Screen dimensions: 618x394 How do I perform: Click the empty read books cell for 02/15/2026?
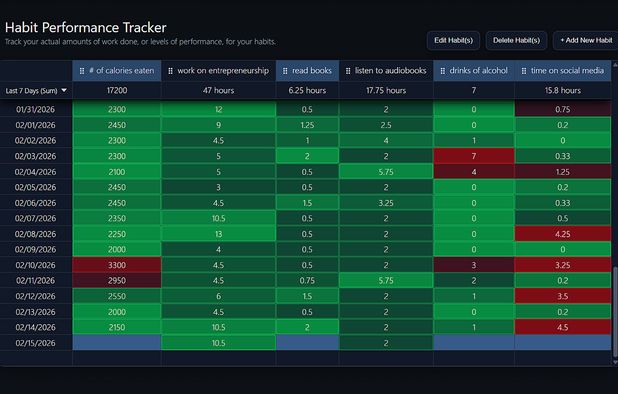(307, 343)
